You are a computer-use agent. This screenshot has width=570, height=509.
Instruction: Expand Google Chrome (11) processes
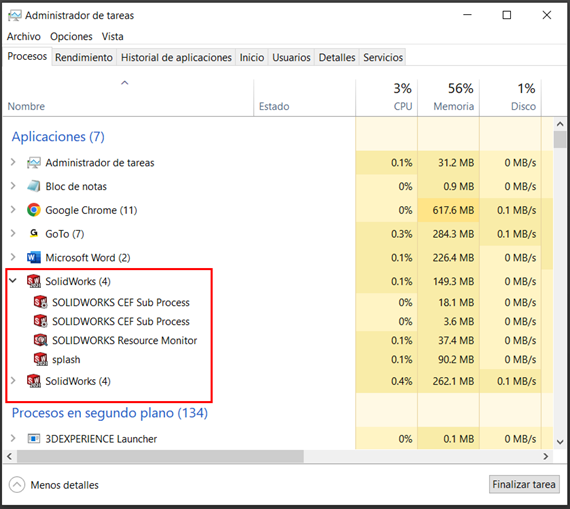[x=13, y=210]
